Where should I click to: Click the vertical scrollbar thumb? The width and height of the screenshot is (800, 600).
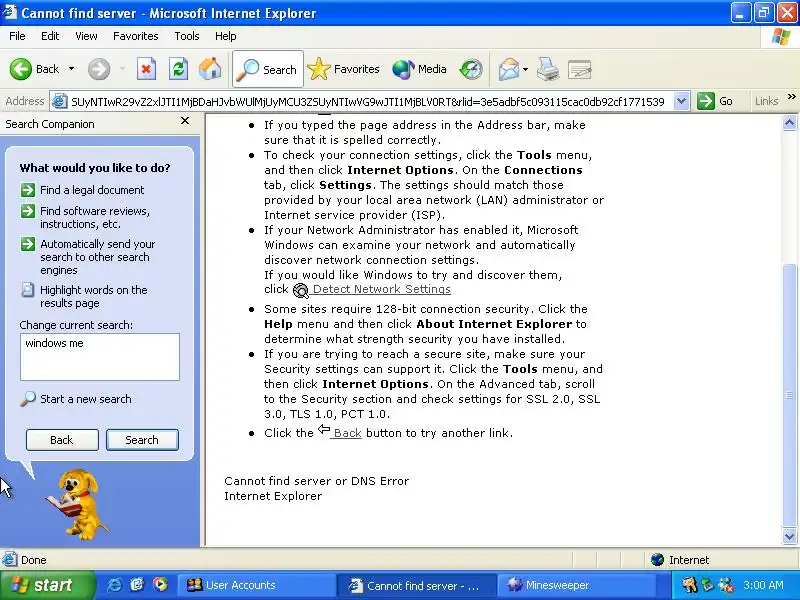pyautogui.click(x=789, y=394)
